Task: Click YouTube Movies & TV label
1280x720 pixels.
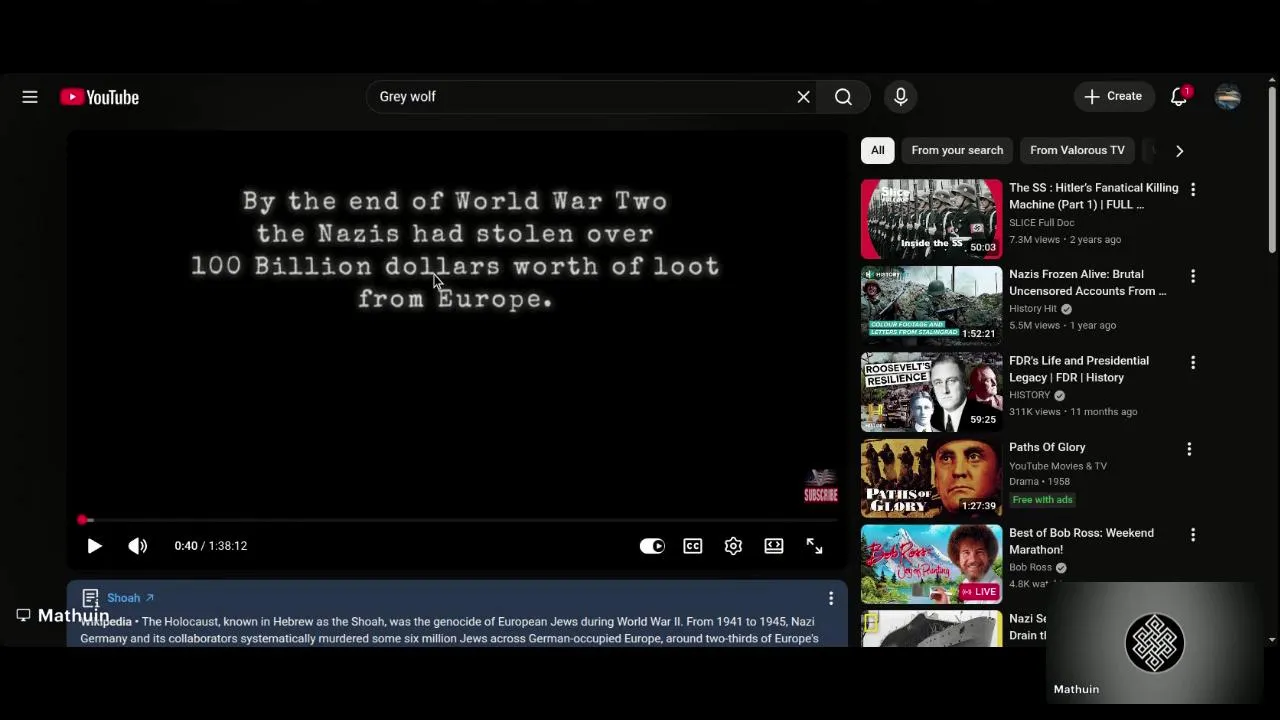Action: (1058, 466)
